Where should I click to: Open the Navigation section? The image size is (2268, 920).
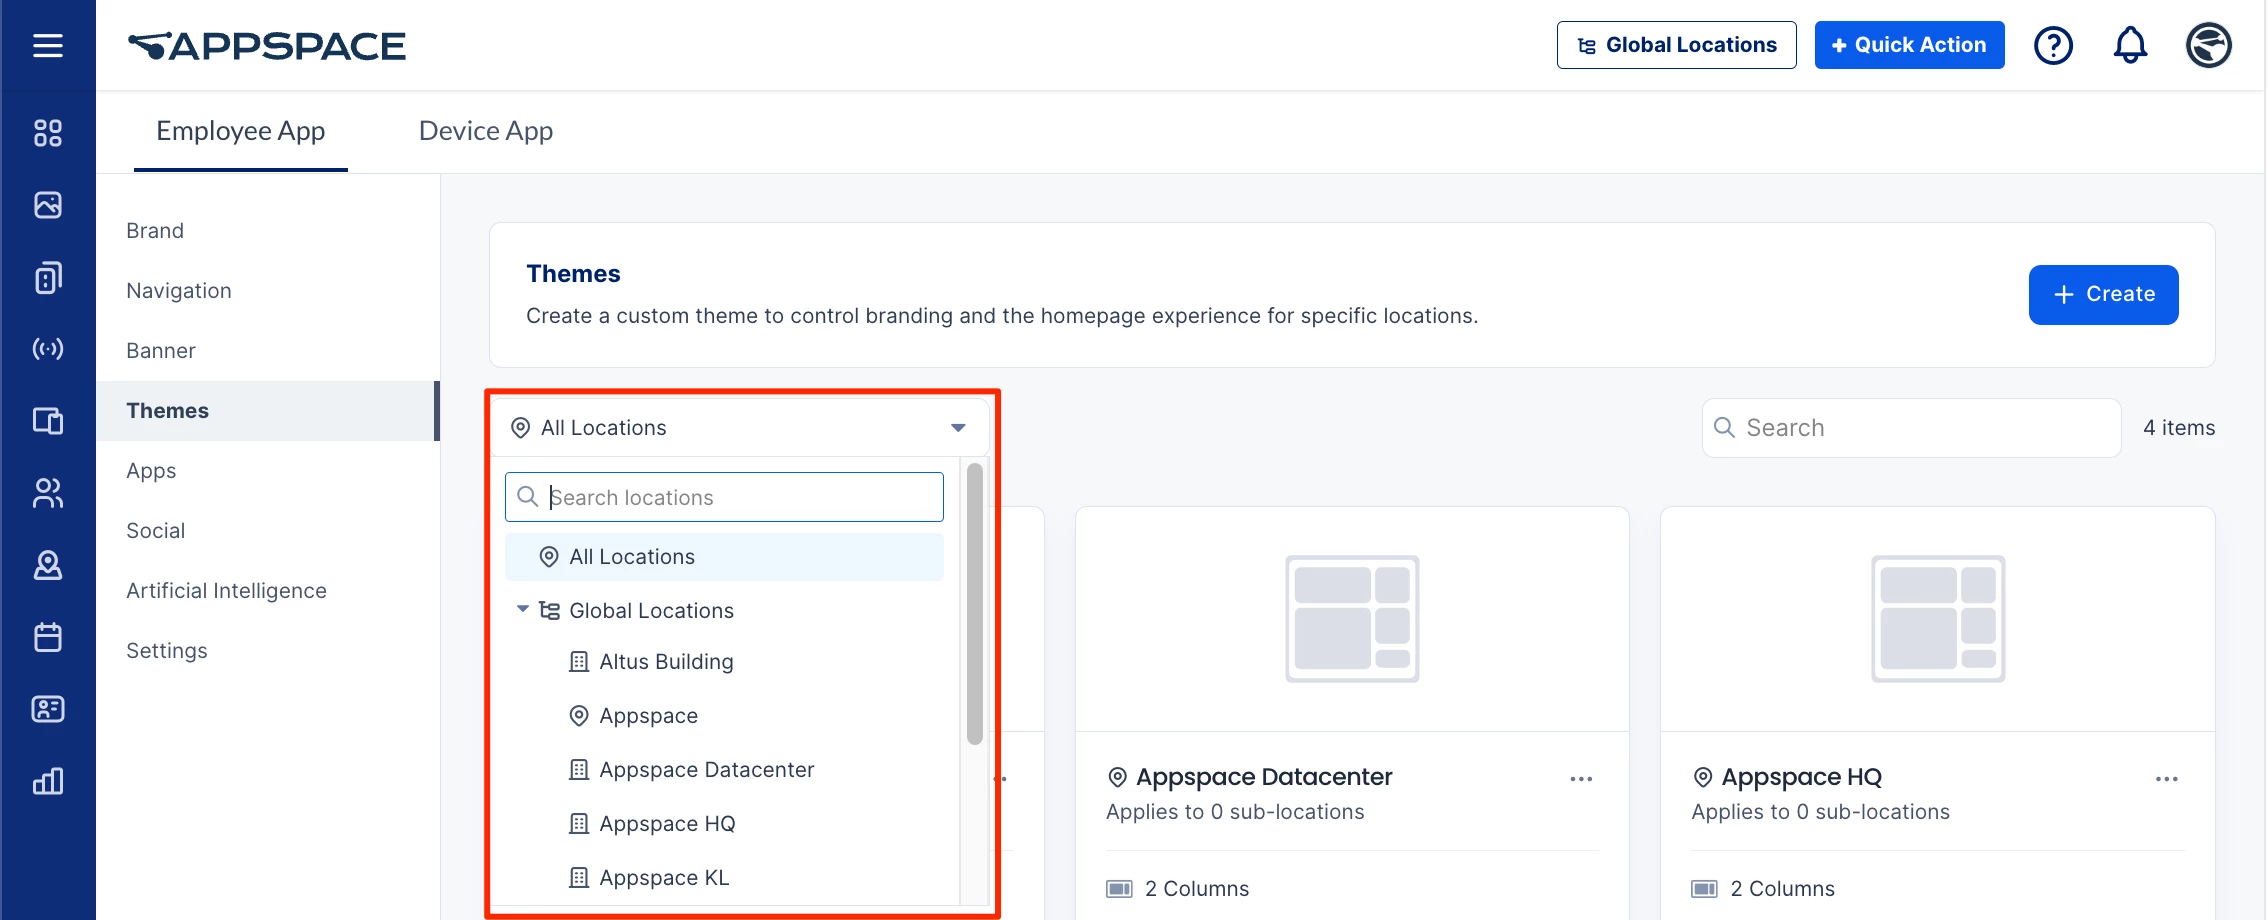pyautogui.click(x=179, y=291)
